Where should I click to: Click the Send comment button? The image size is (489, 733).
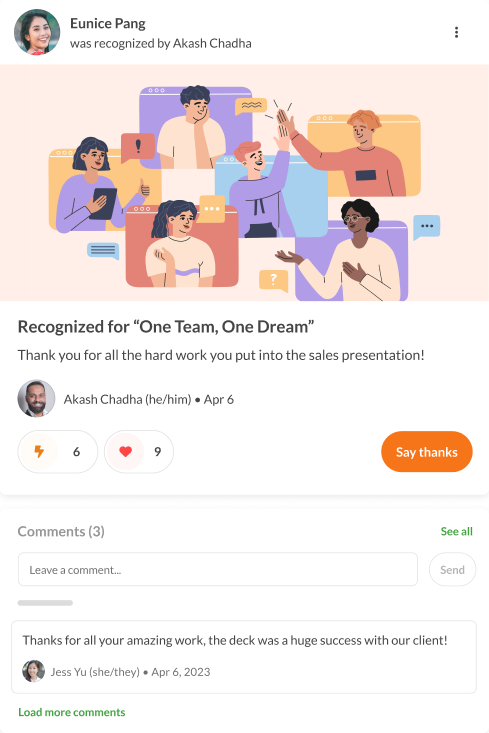[452, 569]
